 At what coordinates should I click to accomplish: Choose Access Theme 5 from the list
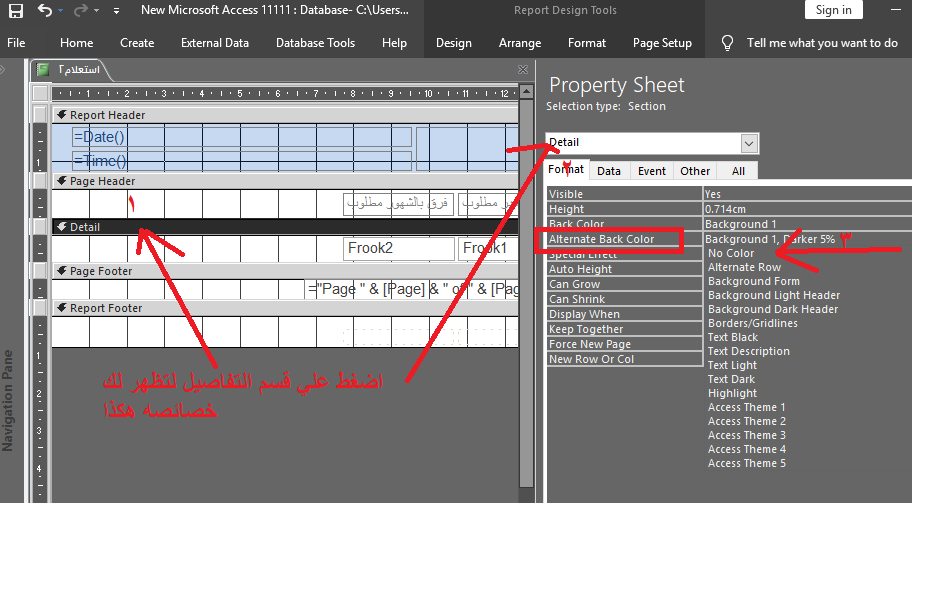pos(747,463)
